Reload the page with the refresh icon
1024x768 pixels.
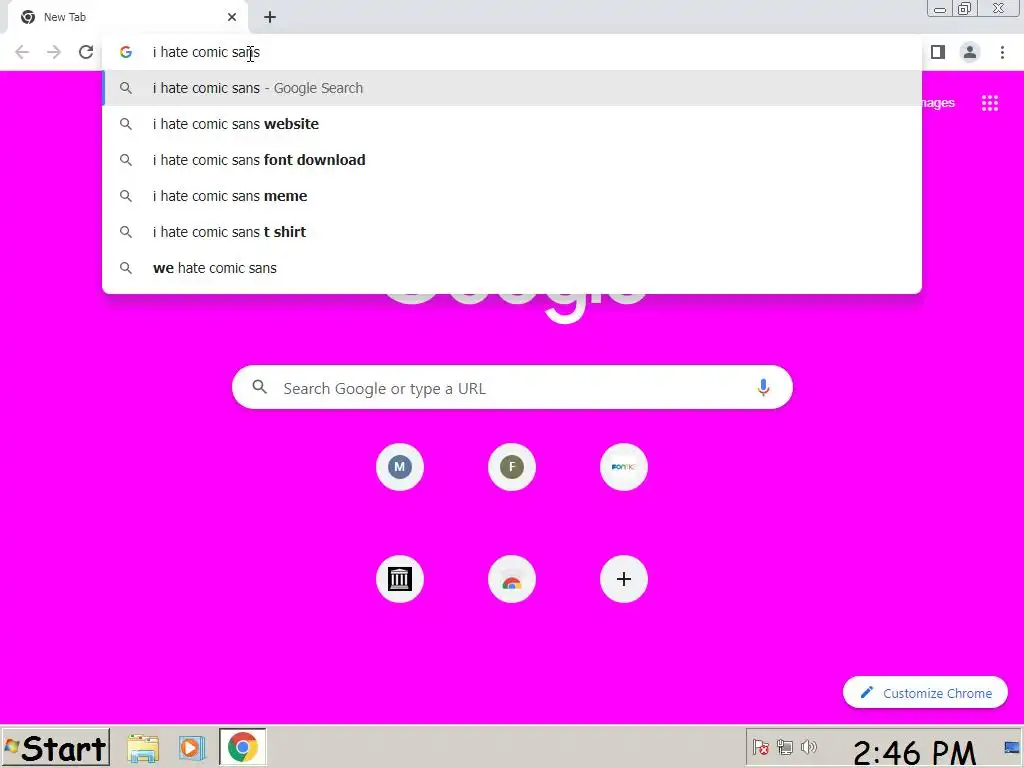86,52
